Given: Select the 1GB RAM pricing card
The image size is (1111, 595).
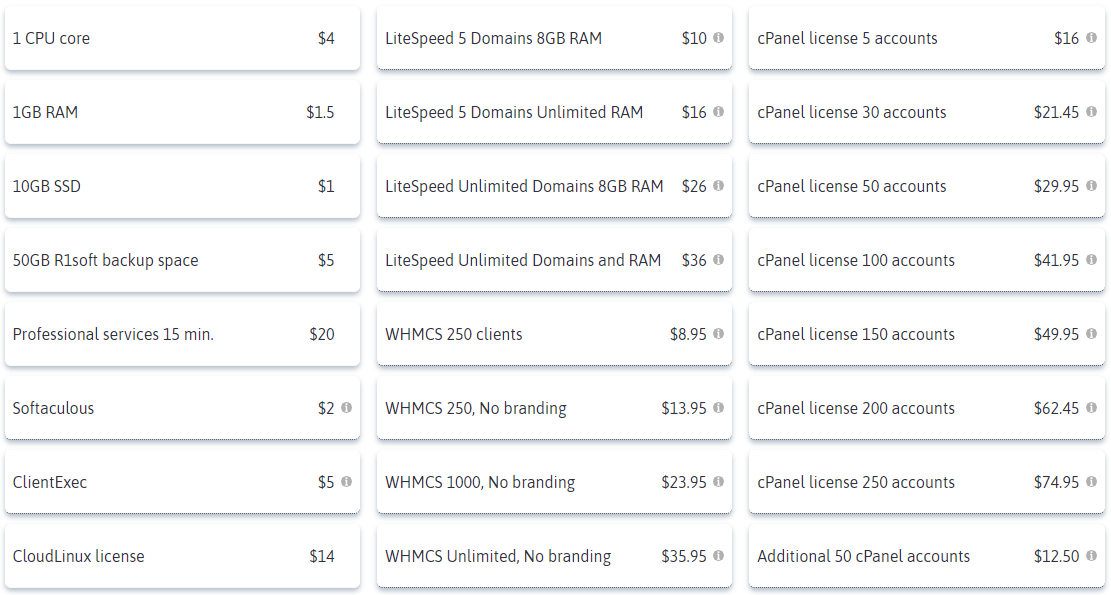Looking at the screenshot, I should 182,112.
